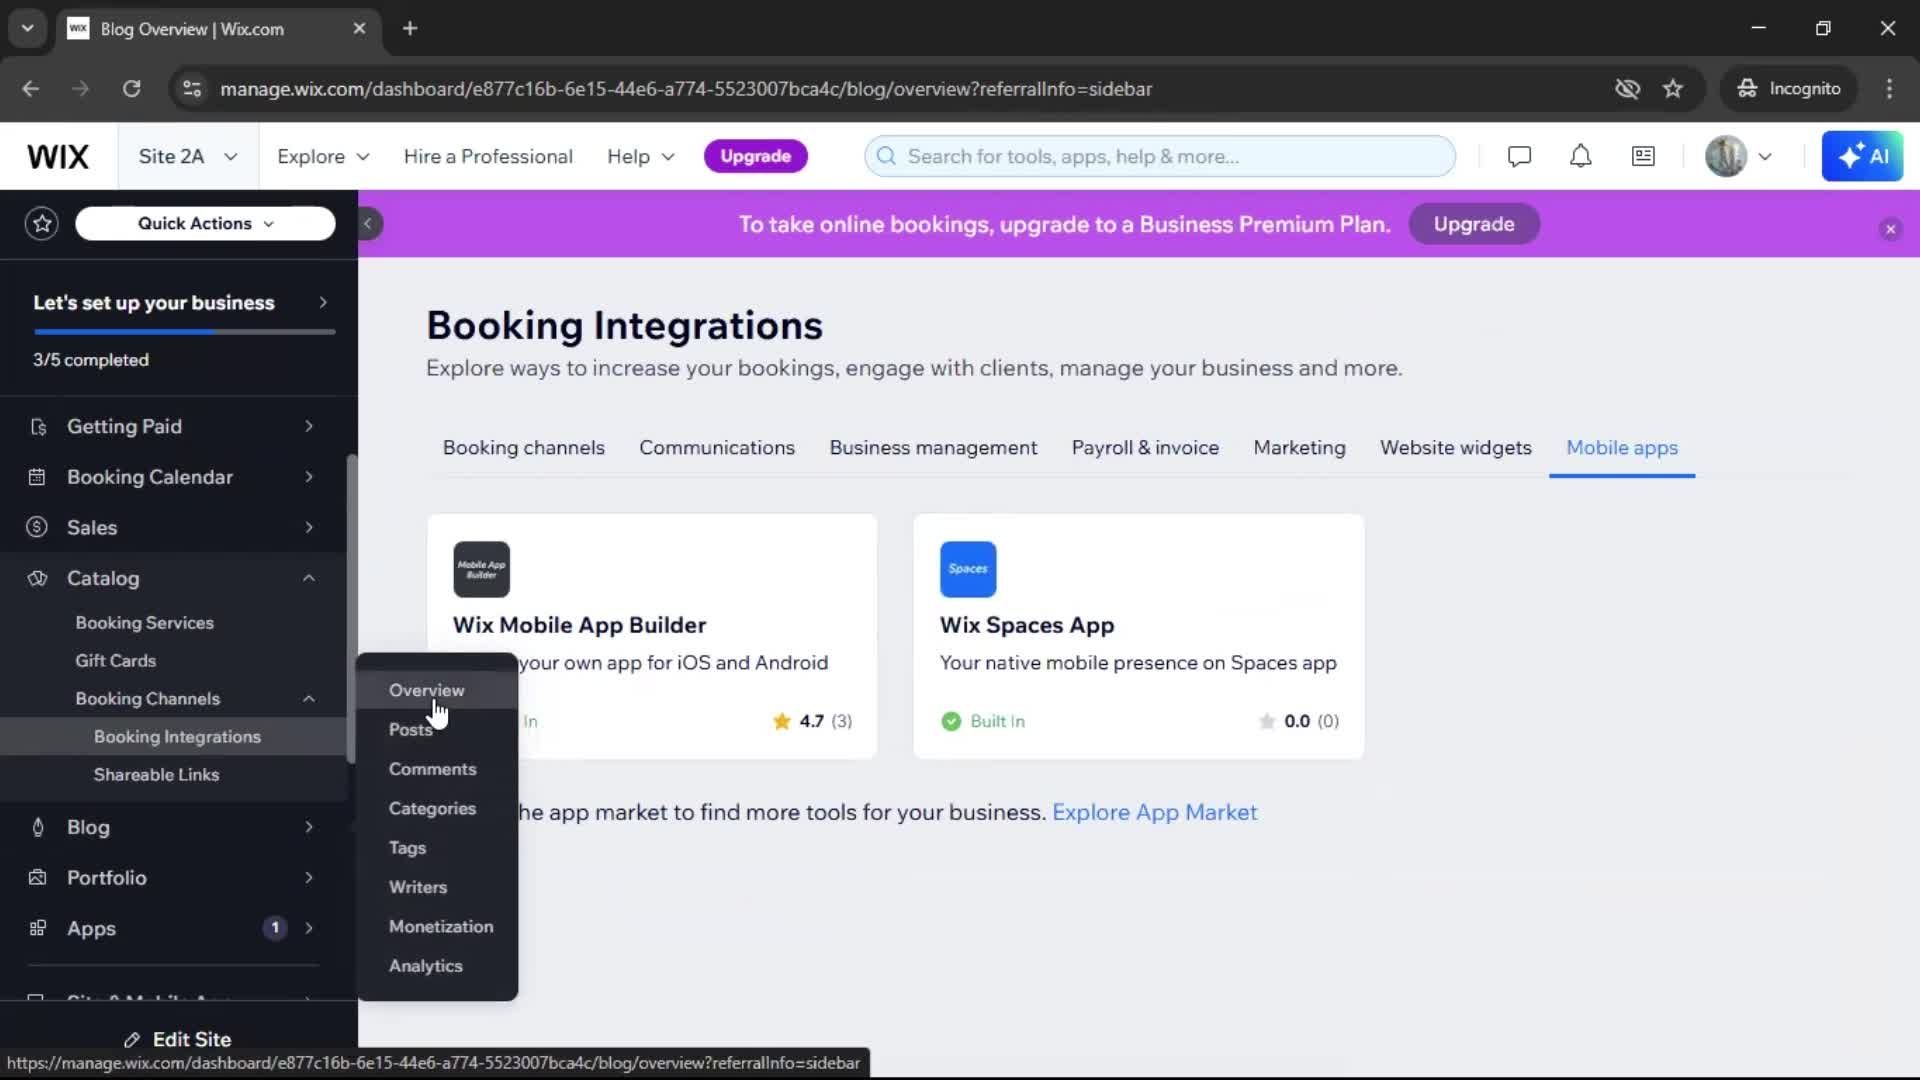This screenshot has height=1080, width=1920.
Task: Open the news feed icon in header
Action: coord(1643,157)
